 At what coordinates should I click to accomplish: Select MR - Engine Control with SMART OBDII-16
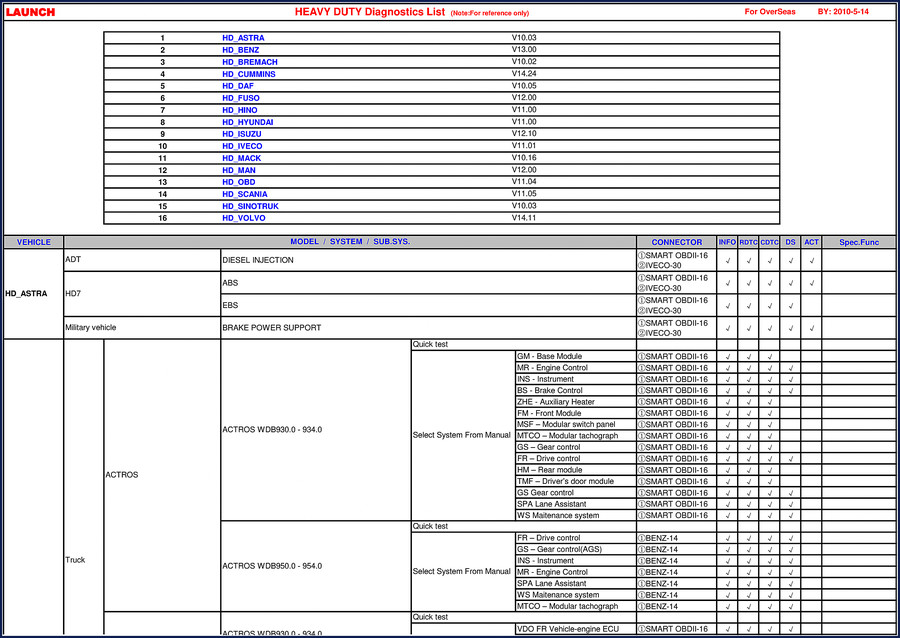click(x=576, y=368)
